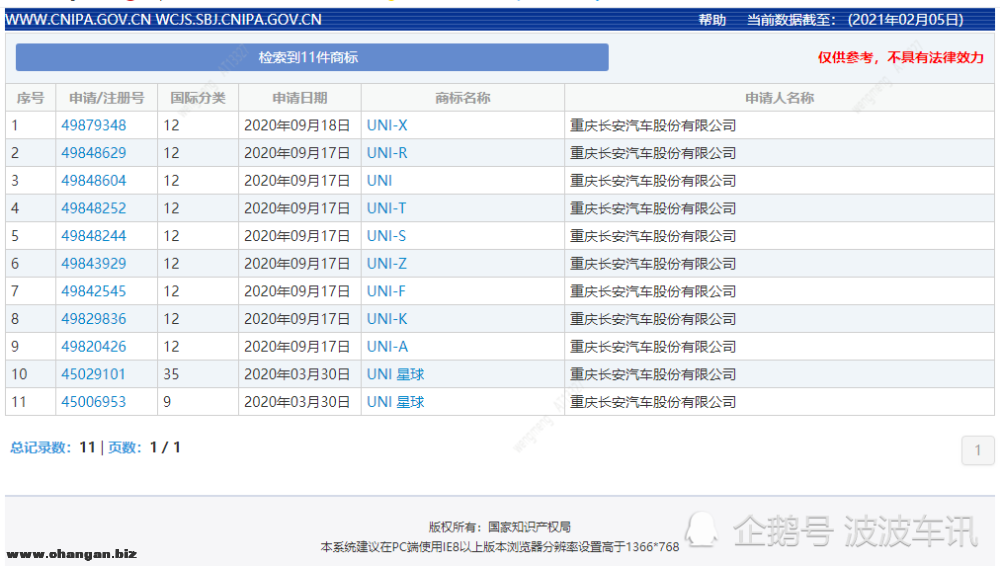
Task: Click the 申请日期 column header
Action: [300, 98]
